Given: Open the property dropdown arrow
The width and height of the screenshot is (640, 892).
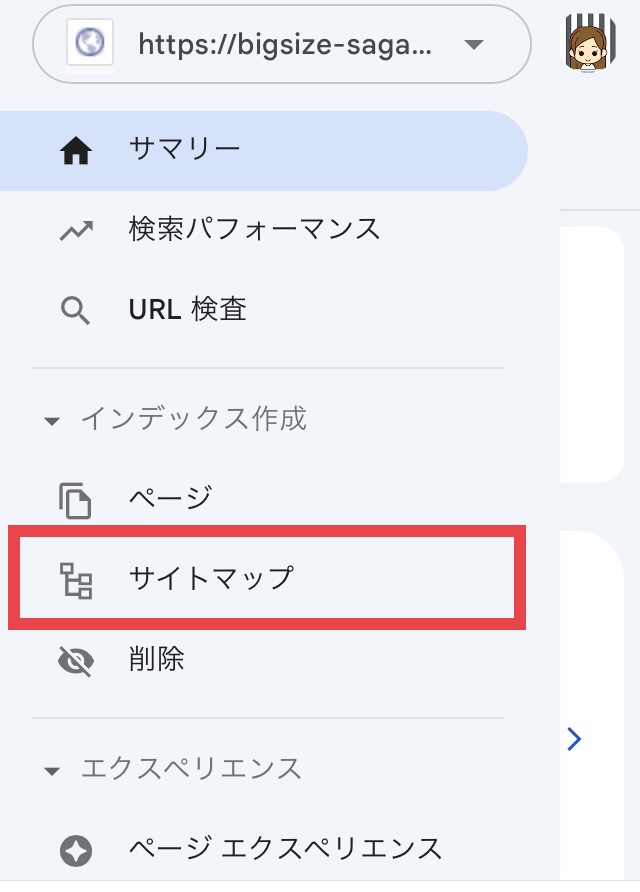Looking at the screenshot, I should pos(473,44).
